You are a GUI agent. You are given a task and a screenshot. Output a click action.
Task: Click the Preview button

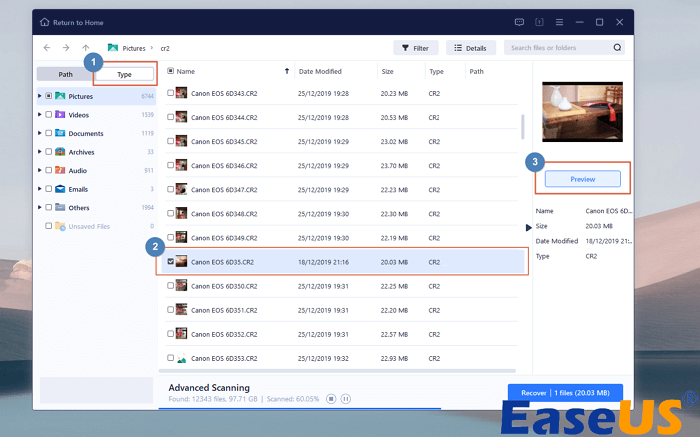(581, 180)
